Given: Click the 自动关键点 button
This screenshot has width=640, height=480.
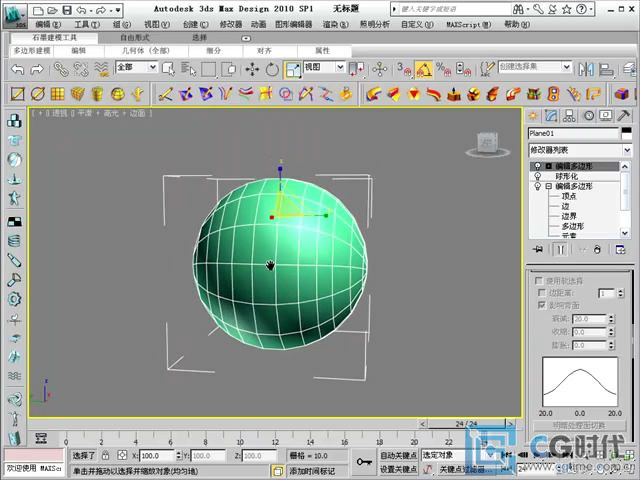Looking at the screenshot, I should click(x=398, y=455).
